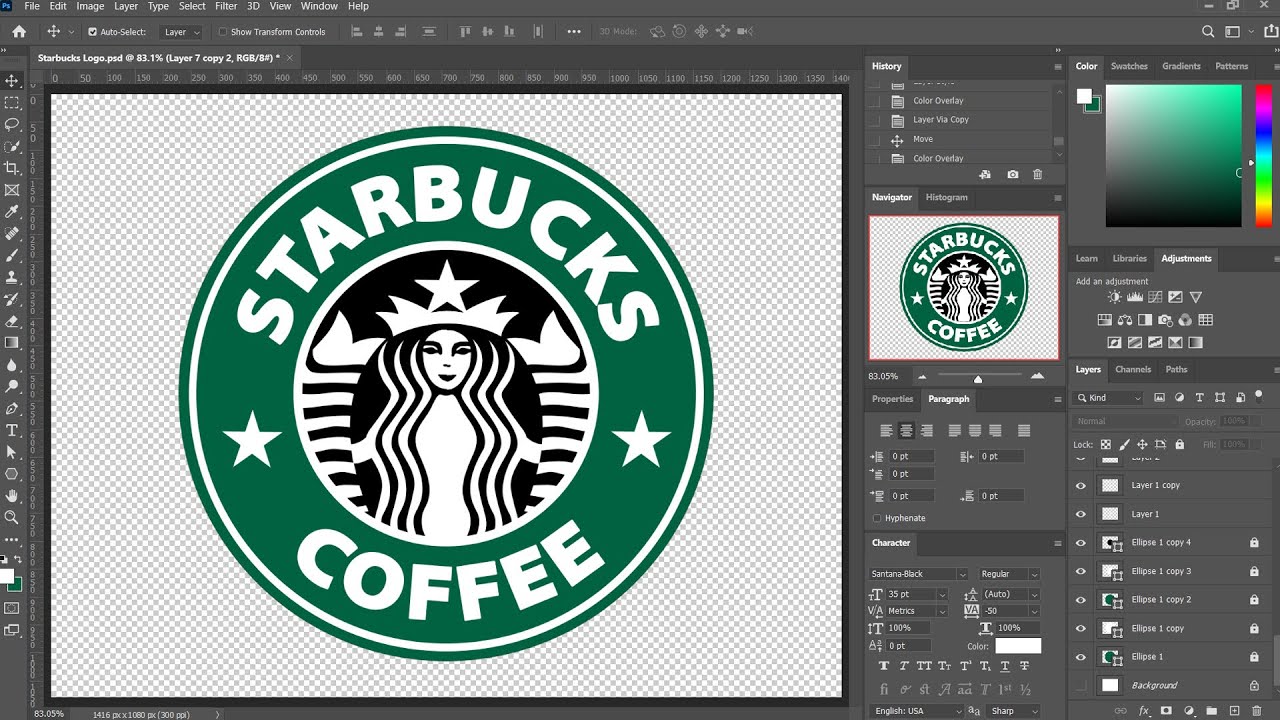Open the Kind layer filter dropdown
Screen dimensions: 1280x720
click(x=1108, y=397)
